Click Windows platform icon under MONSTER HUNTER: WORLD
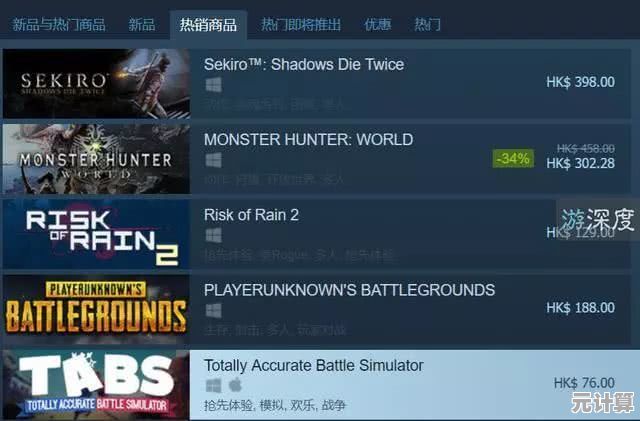Image resolution: width=640 pixels, height=421 pixels. click(213, 160)
